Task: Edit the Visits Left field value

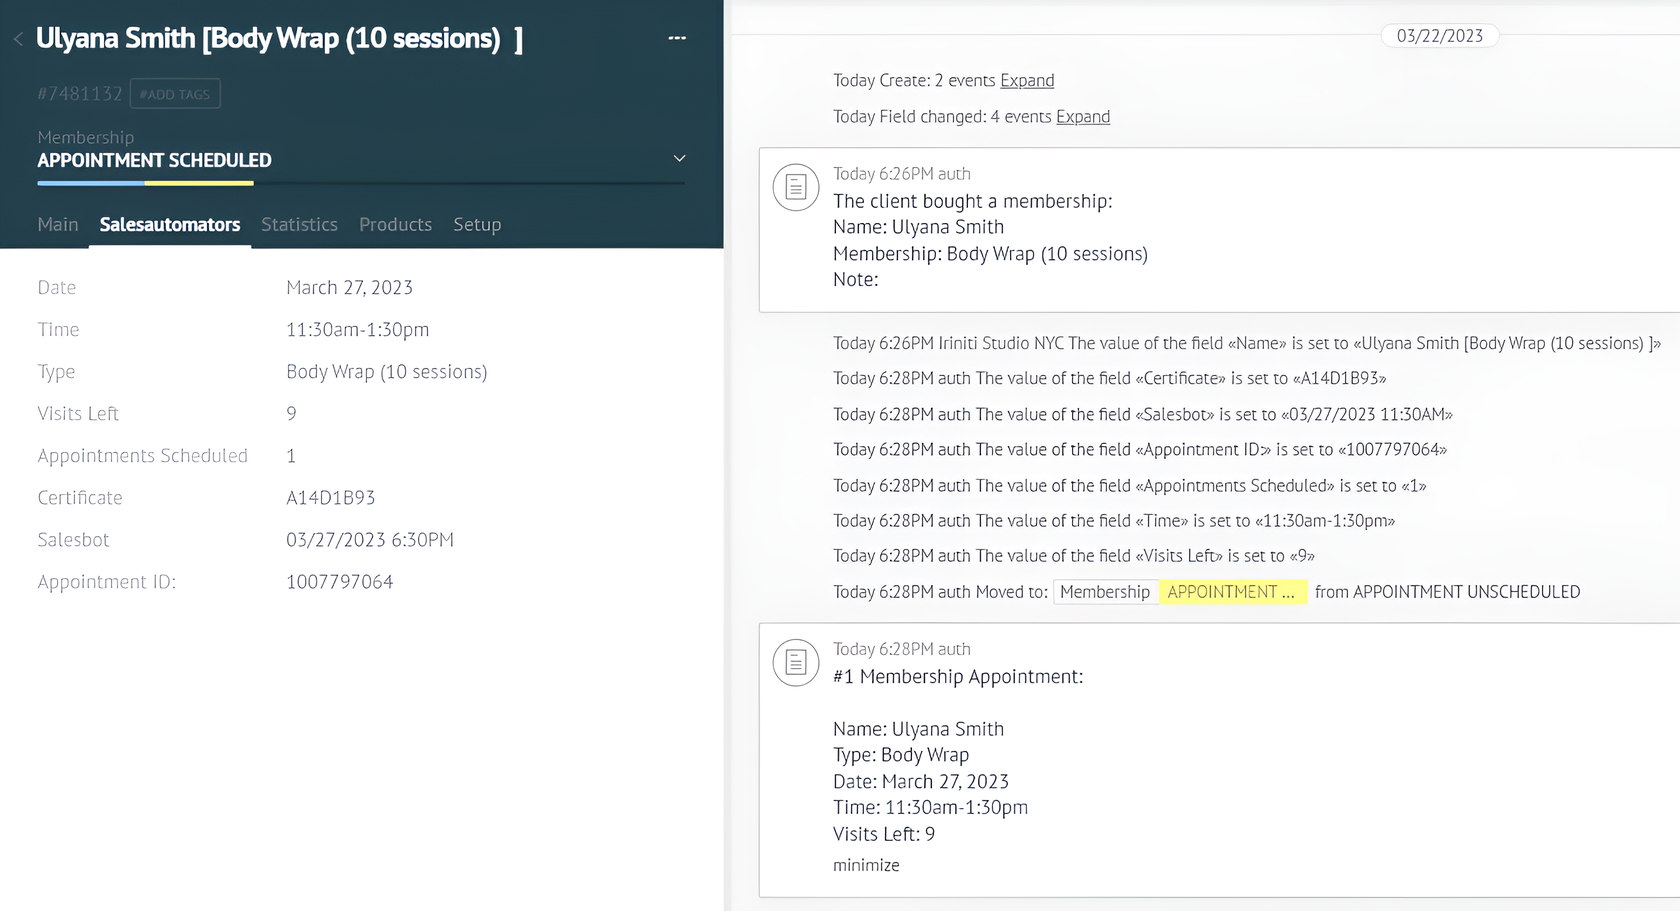Action: tap(291, 414)
